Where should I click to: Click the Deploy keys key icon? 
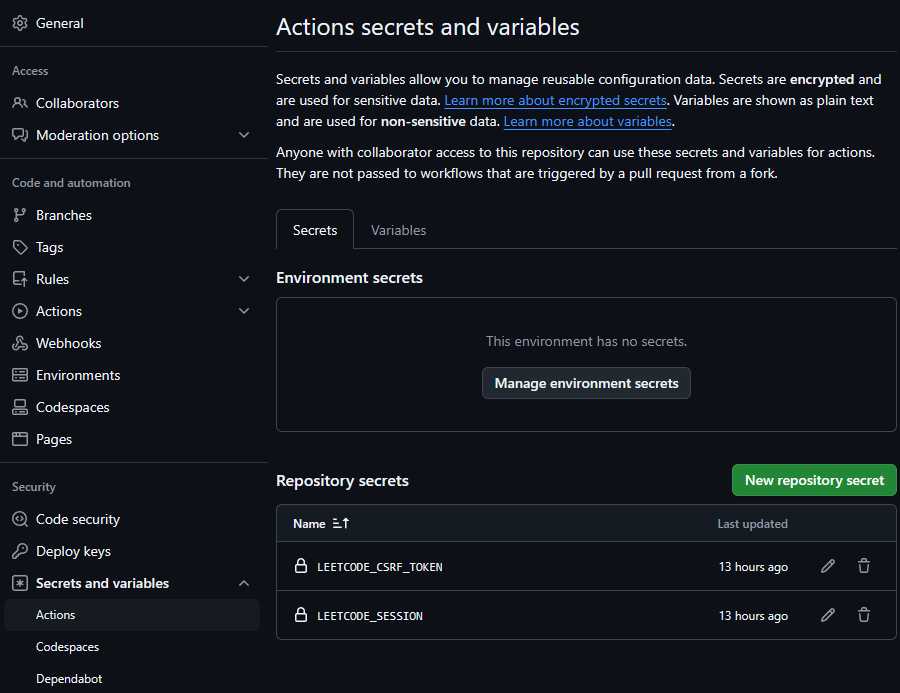click(x=20, y=551)
